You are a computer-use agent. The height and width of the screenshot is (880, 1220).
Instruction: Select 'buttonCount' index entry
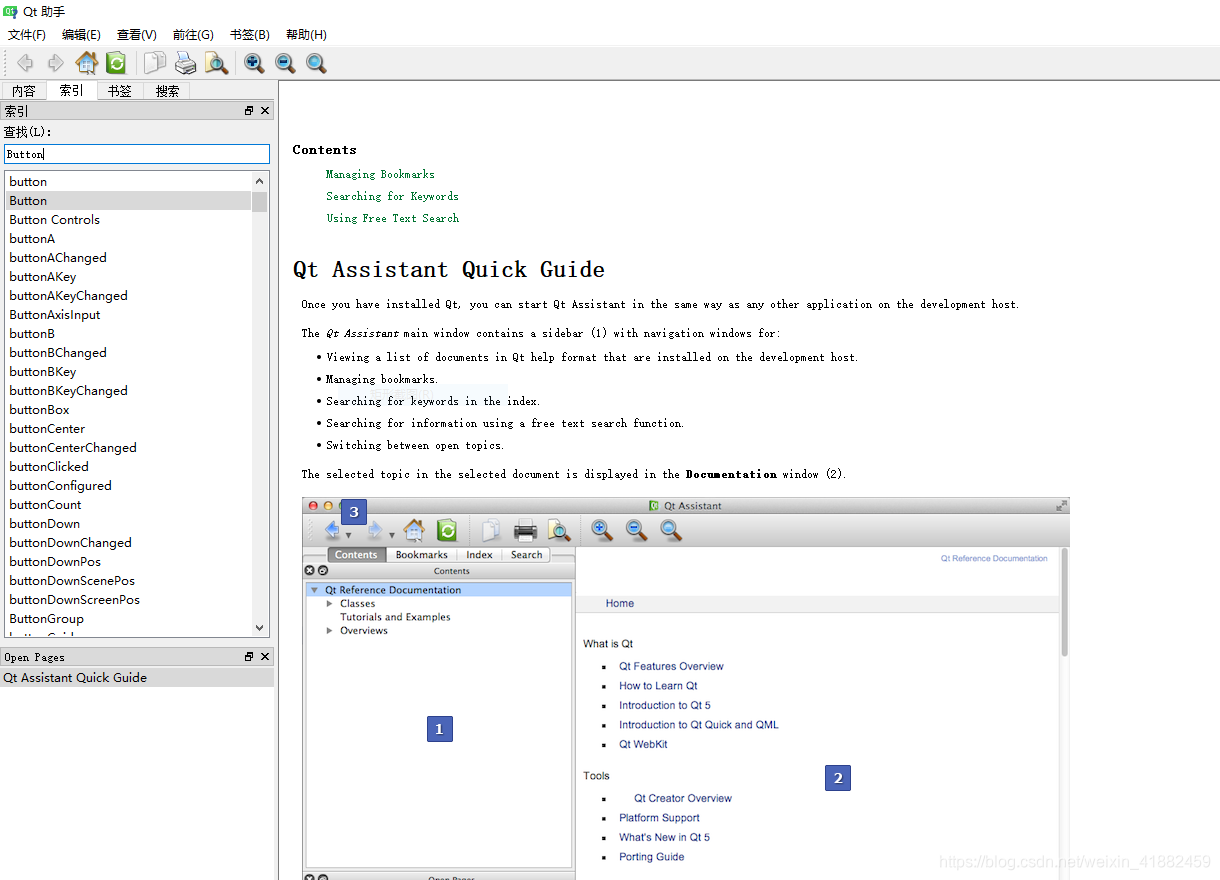point(128,505)
